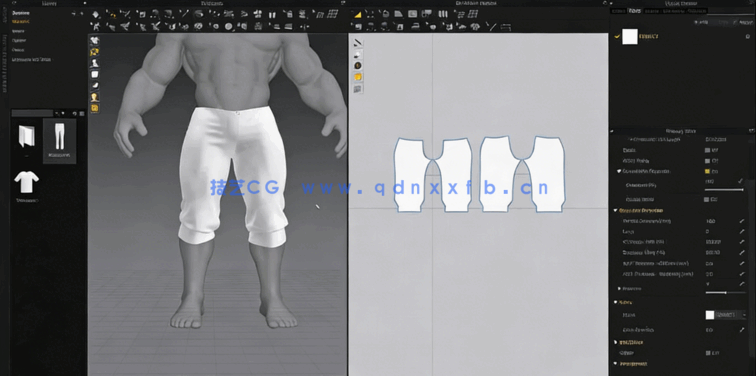Click pencil icon beside the color swatch section's value row
Viewport: 756px width, 376px height.
pos(742,330)
